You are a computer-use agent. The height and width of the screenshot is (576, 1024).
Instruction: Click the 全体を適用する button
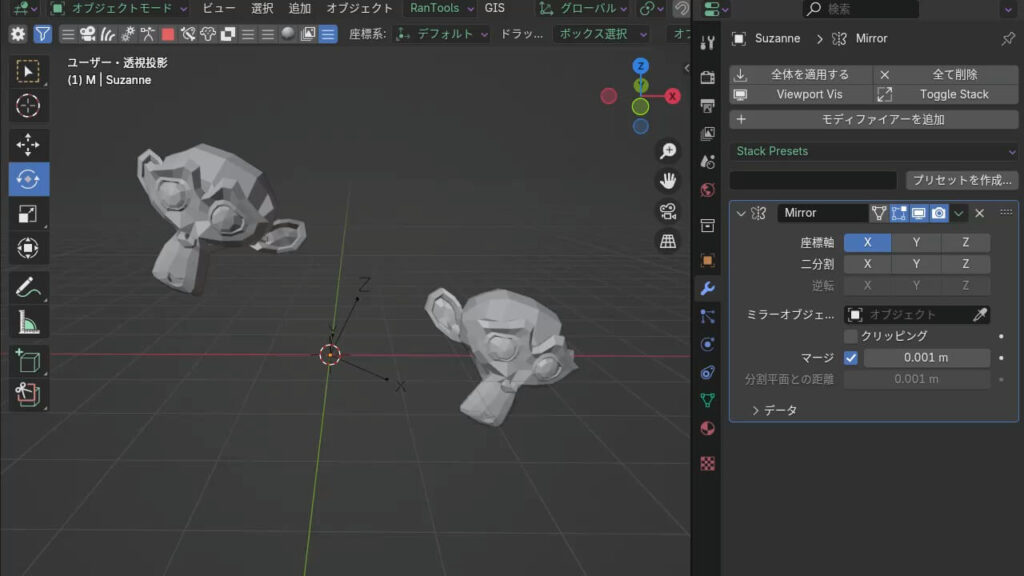[x=800, y=74]
